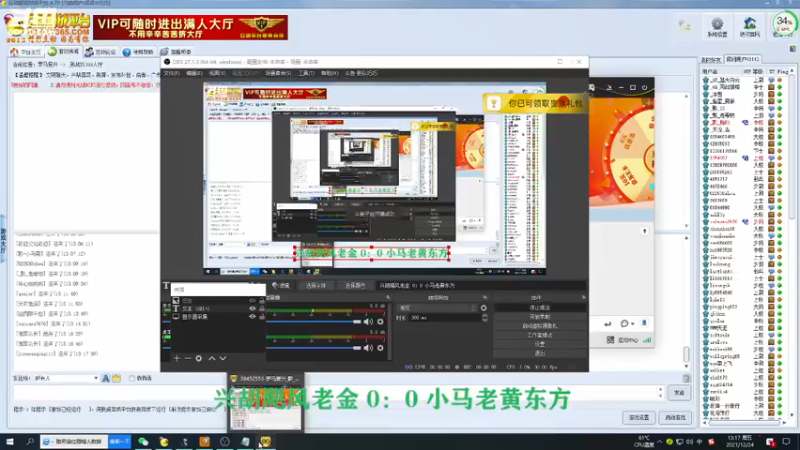Open transition properties gear icon

coord(484,308)
